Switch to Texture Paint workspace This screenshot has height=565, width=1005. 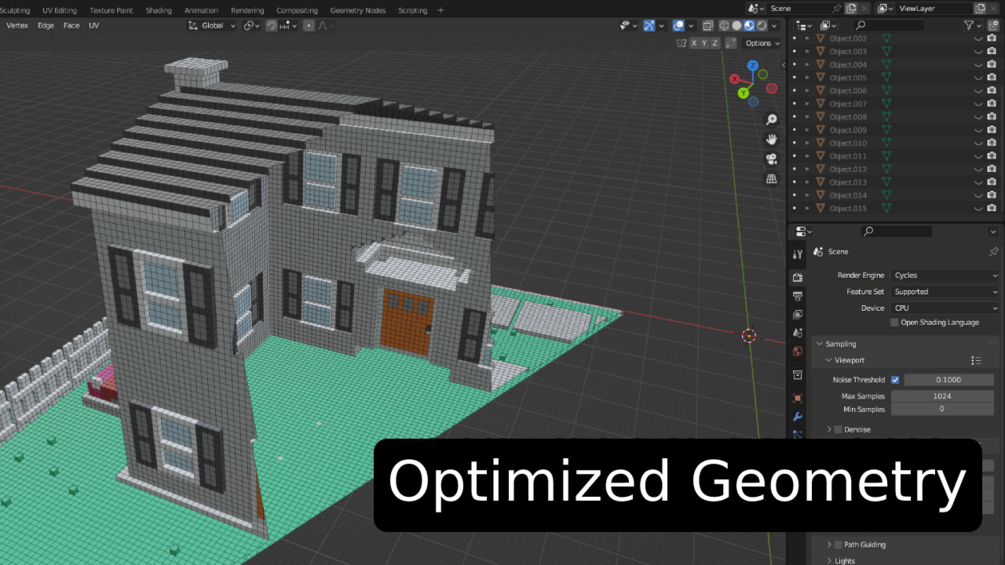[111, 10]
